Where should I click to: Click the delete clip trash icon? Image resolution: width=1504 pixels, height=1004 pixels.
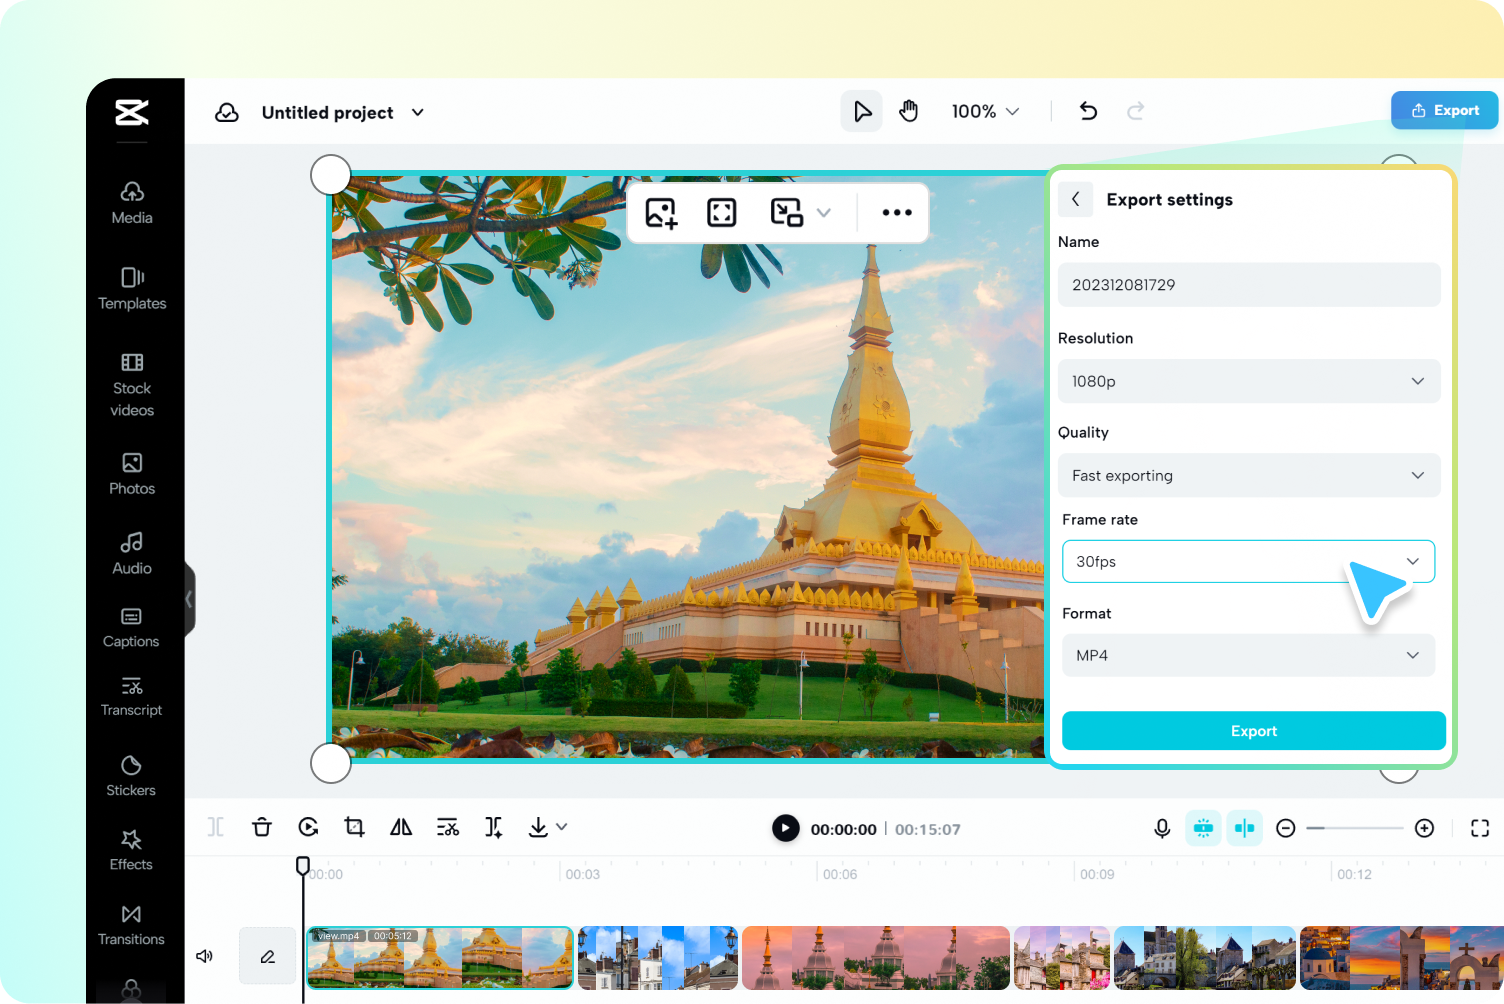click(261, 827)
